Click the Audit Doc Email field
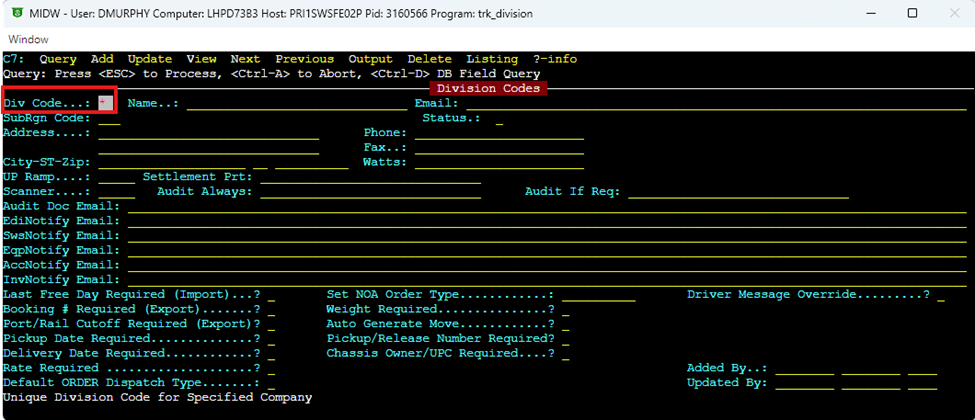Viewport: 975px width, 420px height. [547, 207]
